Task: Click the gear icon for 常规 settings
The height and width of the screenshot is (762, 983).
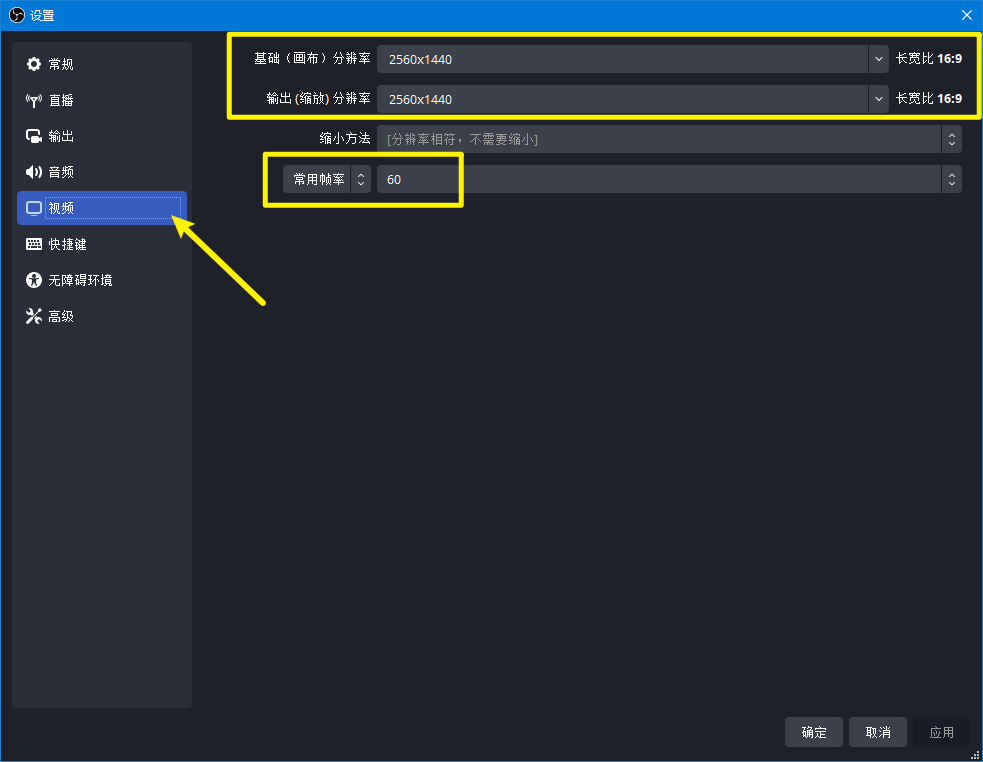Action: click(x=34, y=64)
